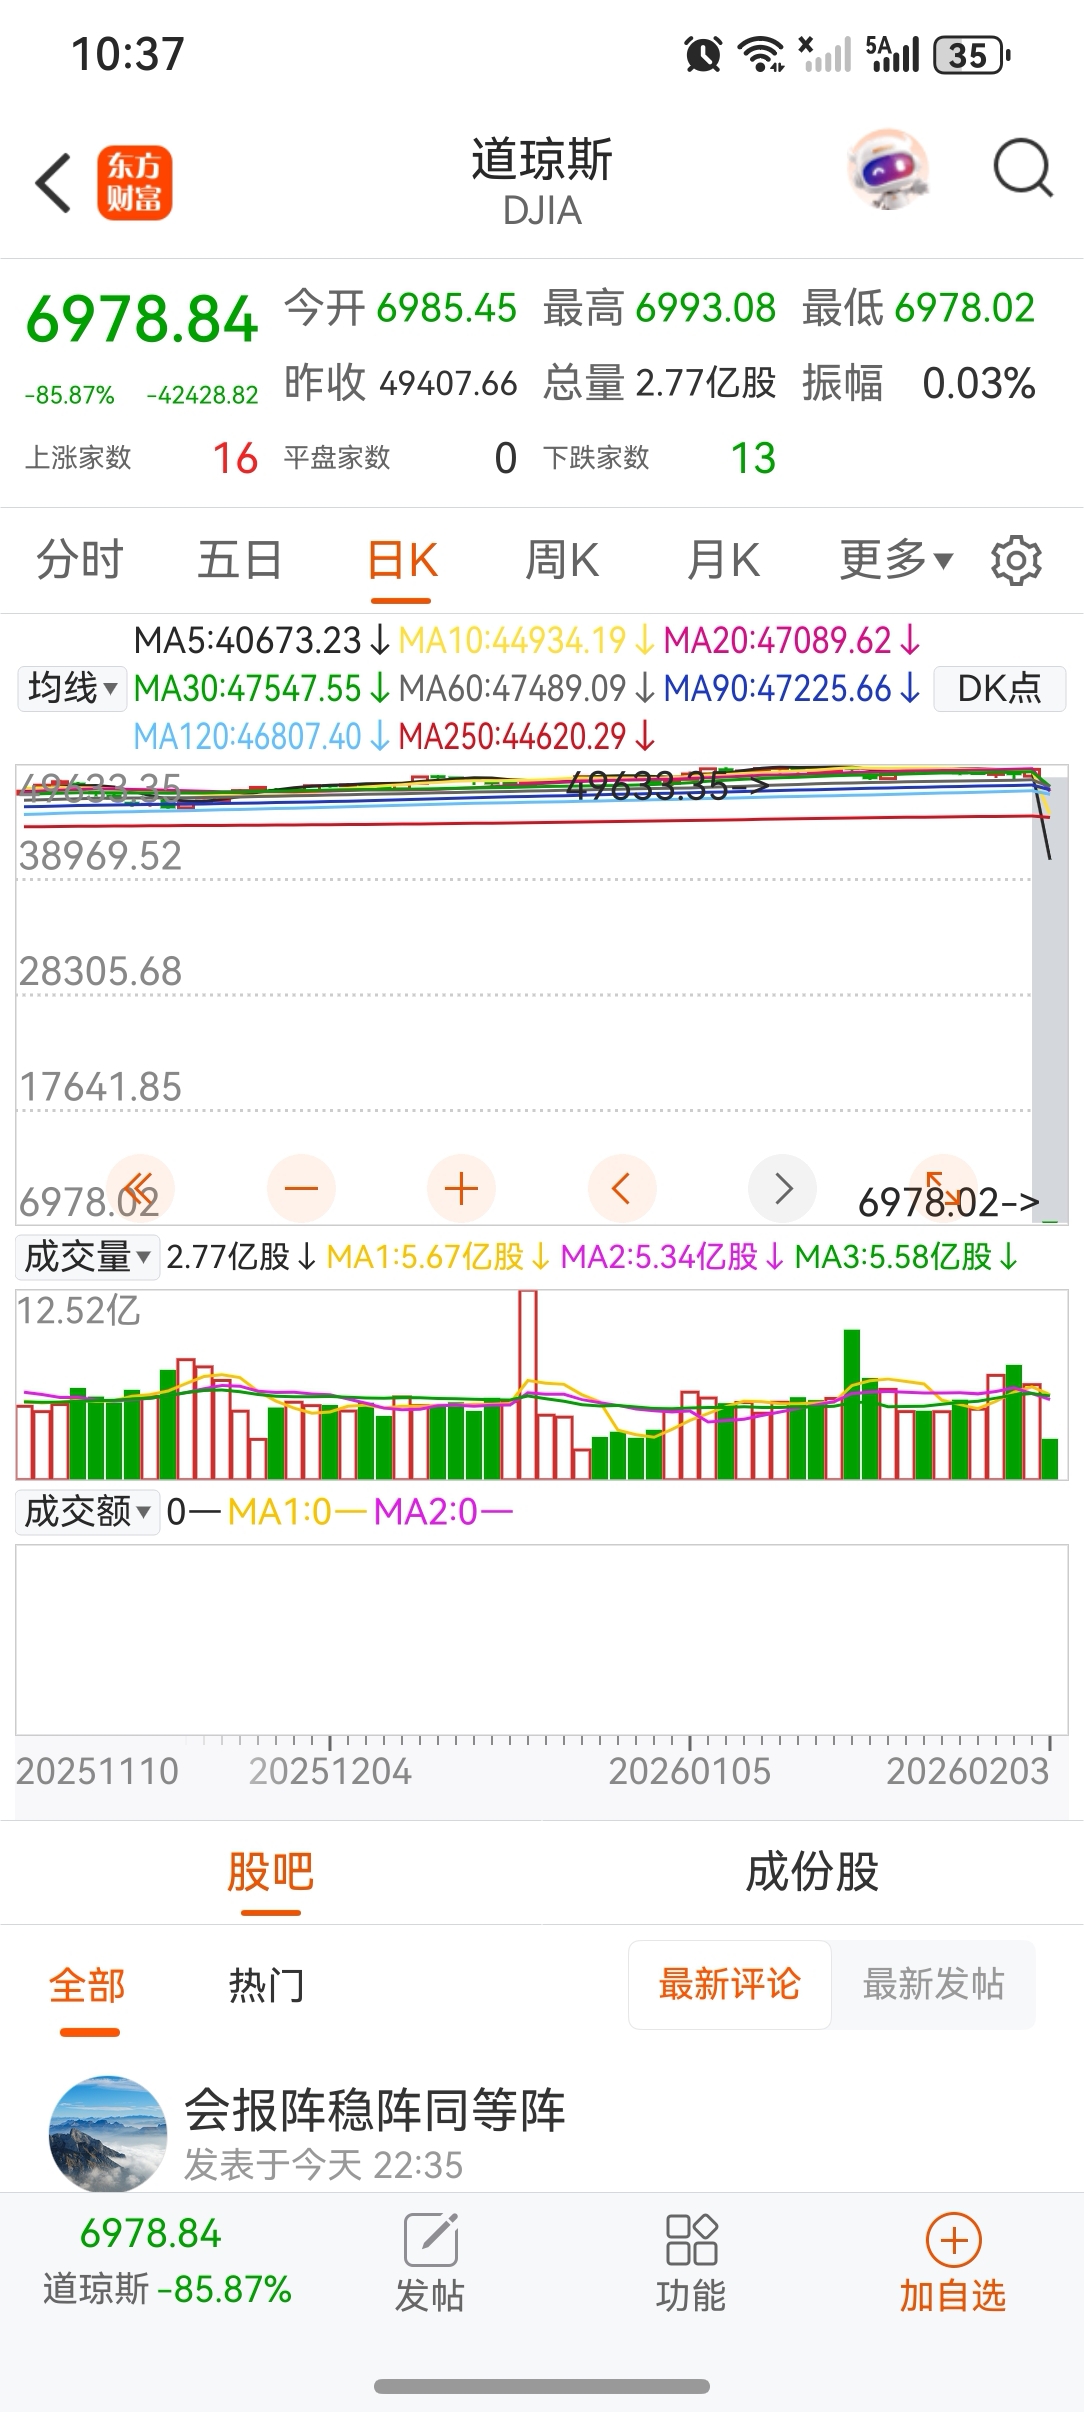Switch to the 分时 tab

[x=80, y=560]
